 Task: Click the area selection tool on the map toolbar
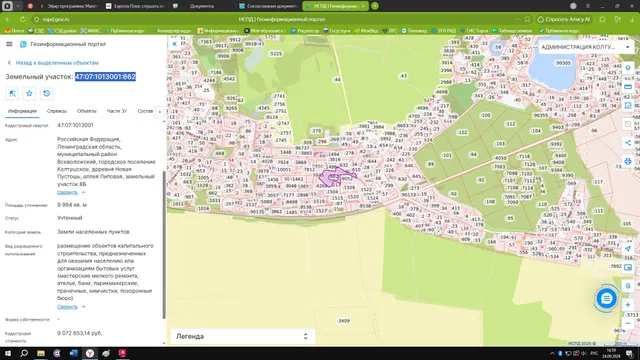click(628, 106)
